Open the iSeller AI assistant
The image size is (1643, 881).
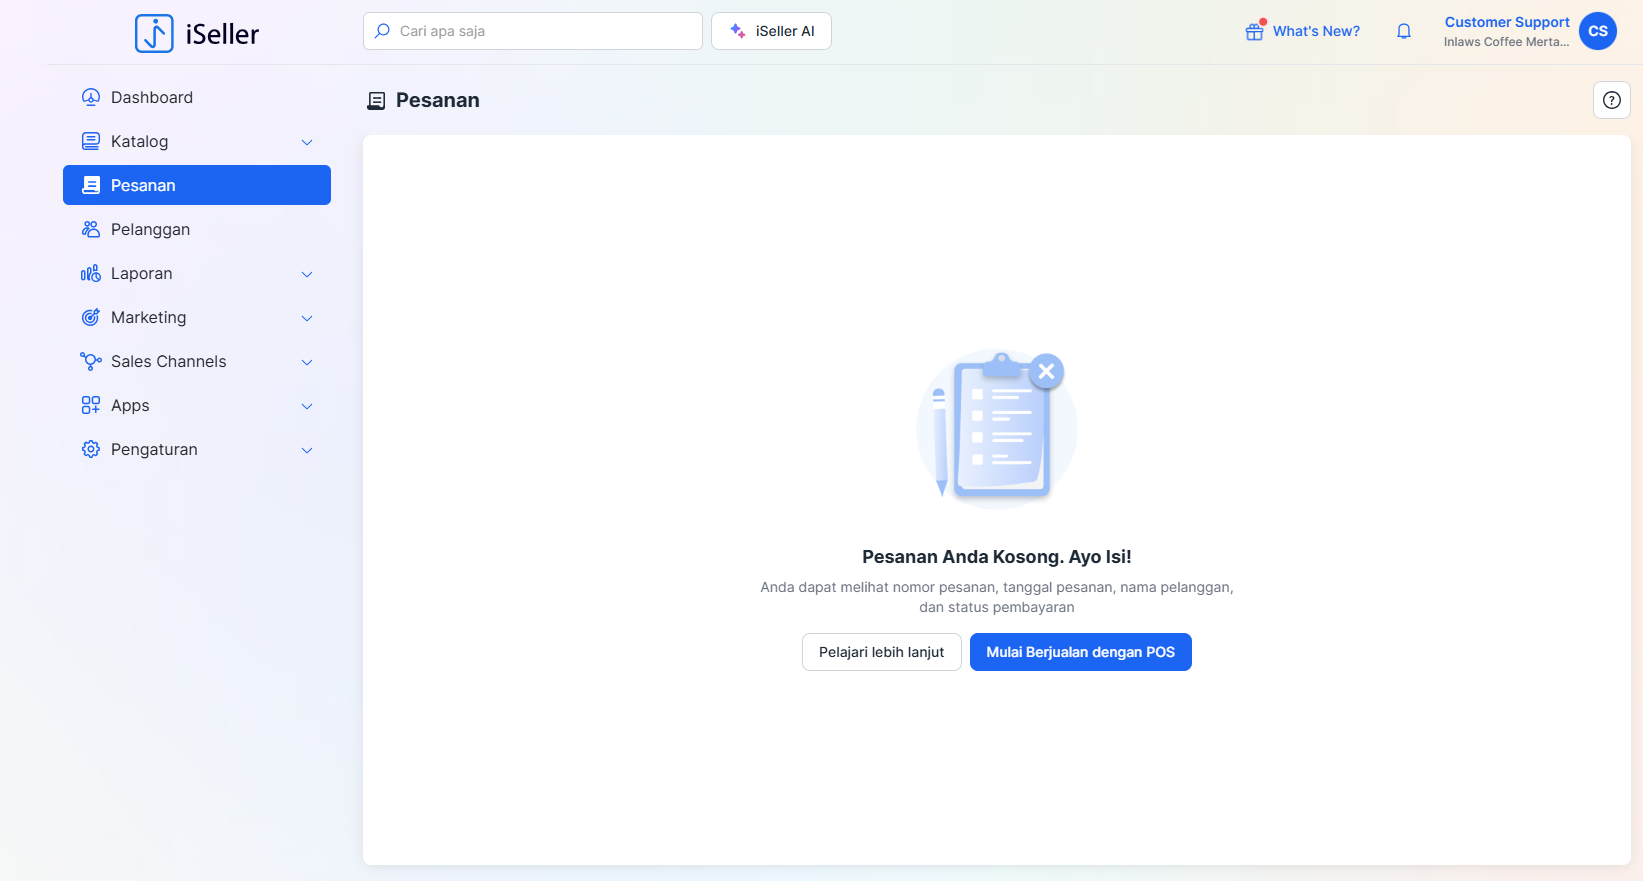pyautogui.click(x=771, y=31)
